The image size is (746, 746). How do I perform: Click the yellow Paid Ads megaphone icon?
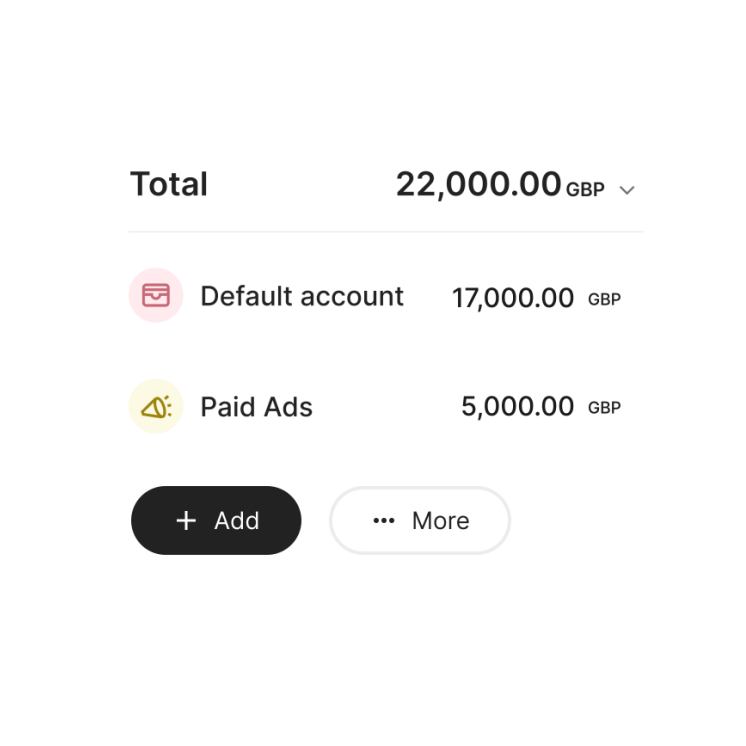156,406
